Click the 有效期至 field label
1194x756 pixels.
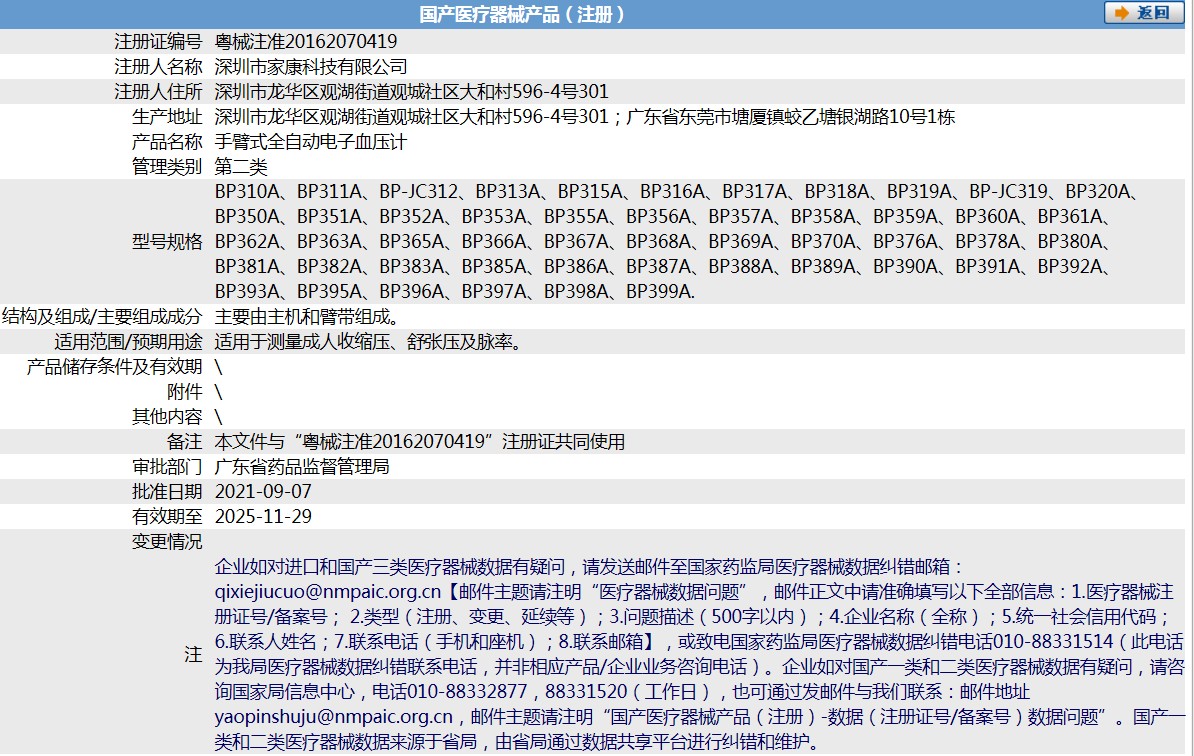pyautogui.click(x=167, y=517)
